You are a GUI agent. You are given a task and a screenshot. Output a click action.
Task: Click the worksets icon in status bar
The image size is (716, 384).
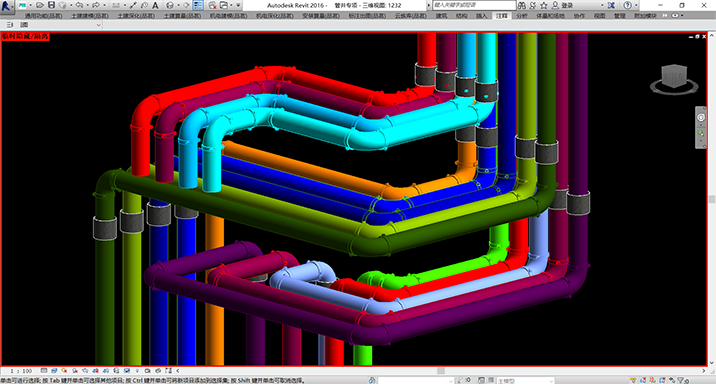[x=372, y=380]
